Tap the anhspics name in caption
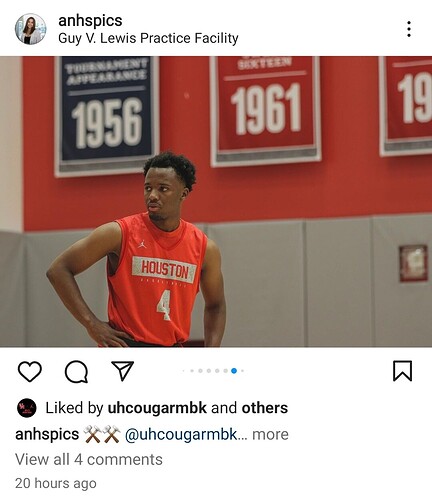 pos(47,435)
